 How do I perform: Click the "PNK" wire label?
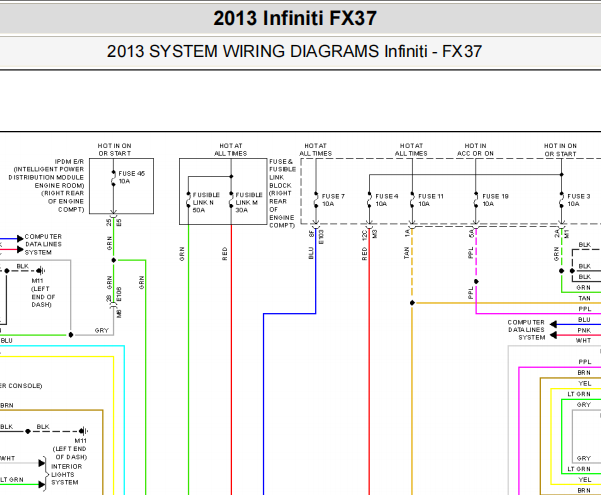point(584,330)
